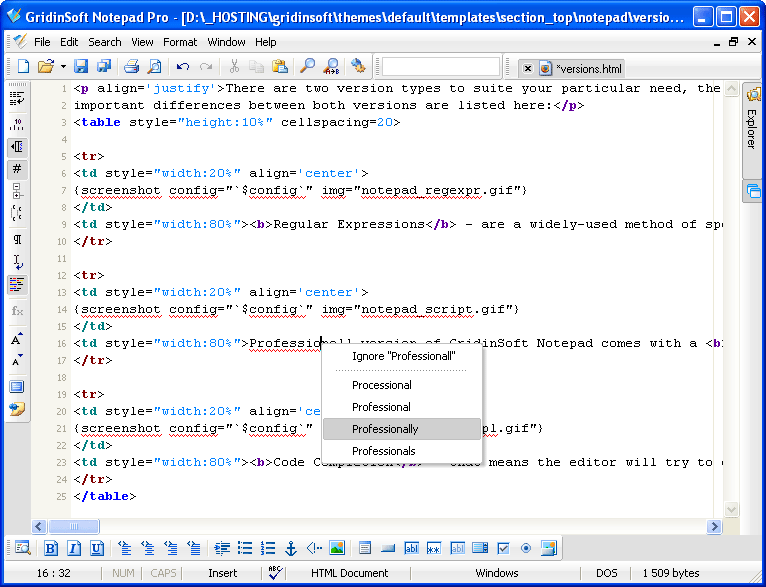Toggle code folding tree icon in sidebar
Screen dimensions: 766x587
tap(17, 191)
